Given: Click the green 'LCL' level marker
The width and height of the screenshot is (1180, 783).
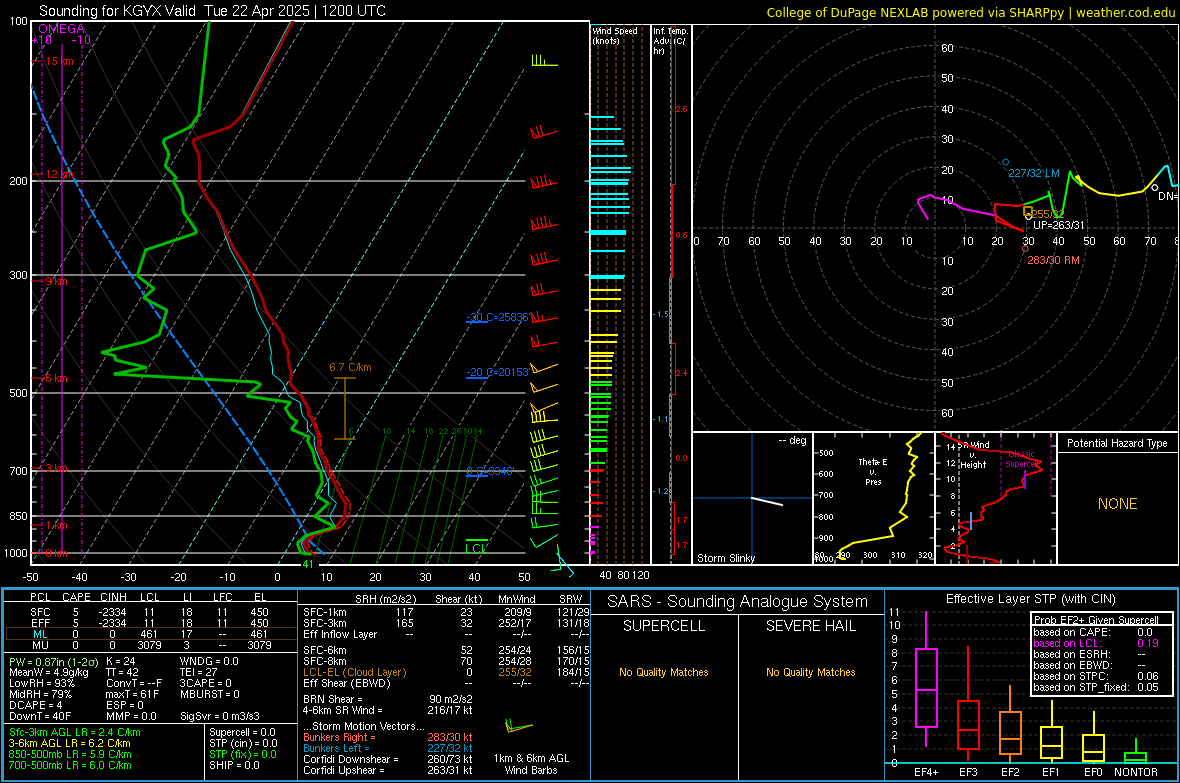Looking at the screenshot, I should (476, 548).
